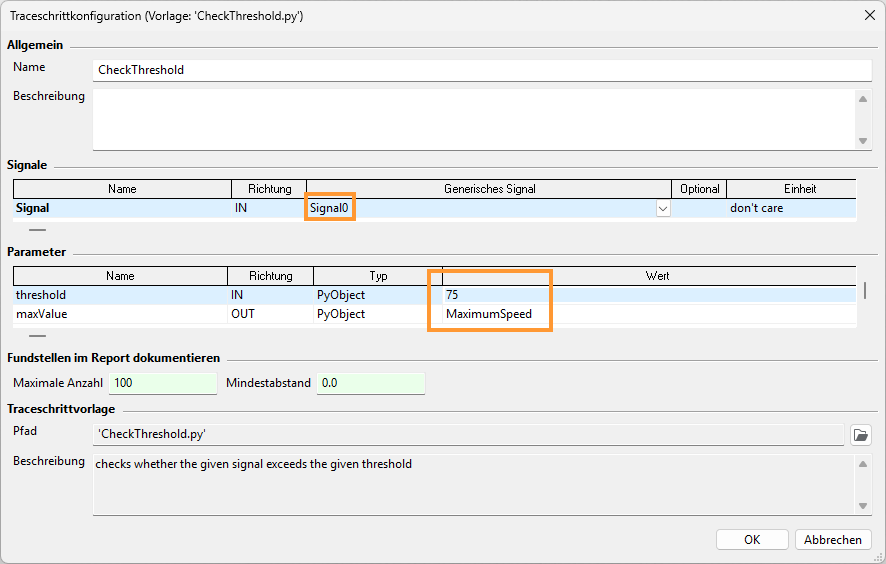The height and width of the screenshot is (564, 886).
Task: Edit the Name field with CheckThreshold
Action: 482,70
